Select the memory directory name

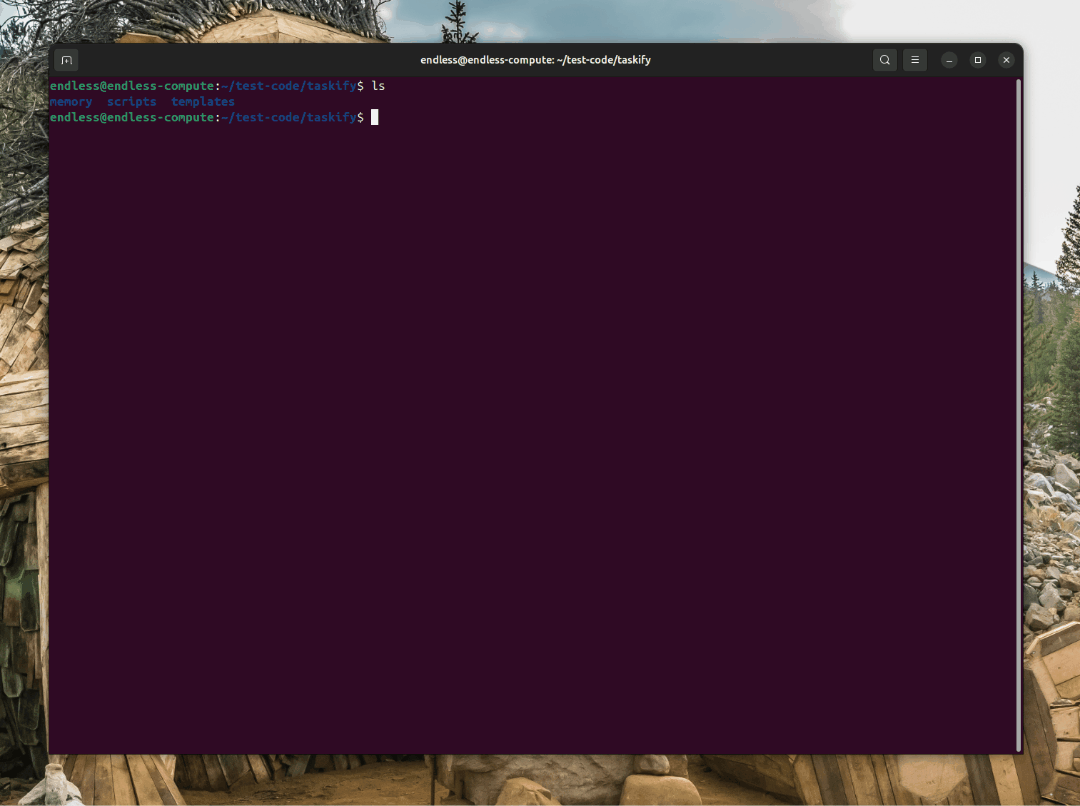tap(71, 101)
